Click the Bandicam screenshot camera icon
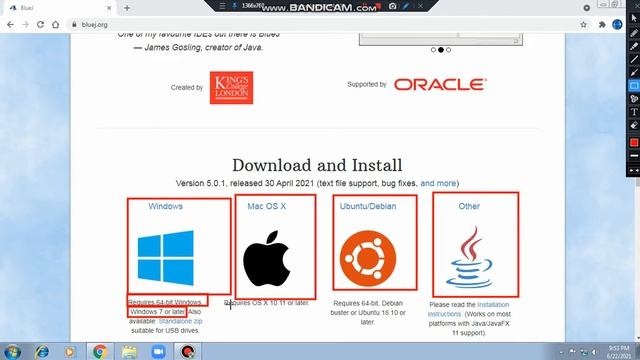640x360 pixels. [392, 6]
